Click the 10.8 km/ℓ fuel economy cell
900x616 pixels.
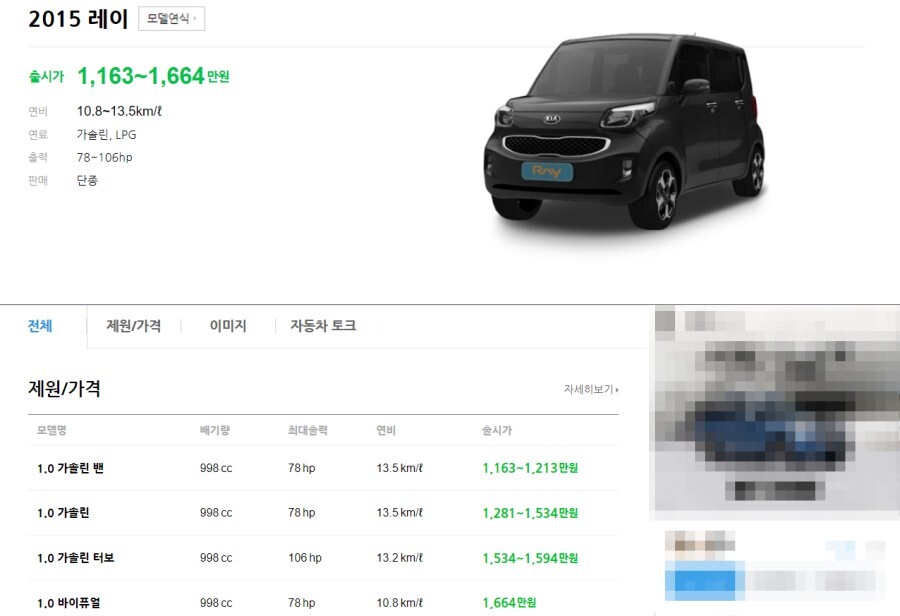(399, 603)
